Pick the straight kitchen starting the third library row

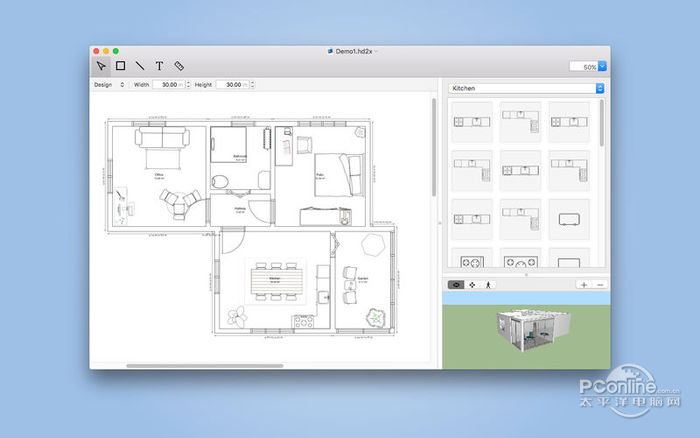tap(472, 219)
